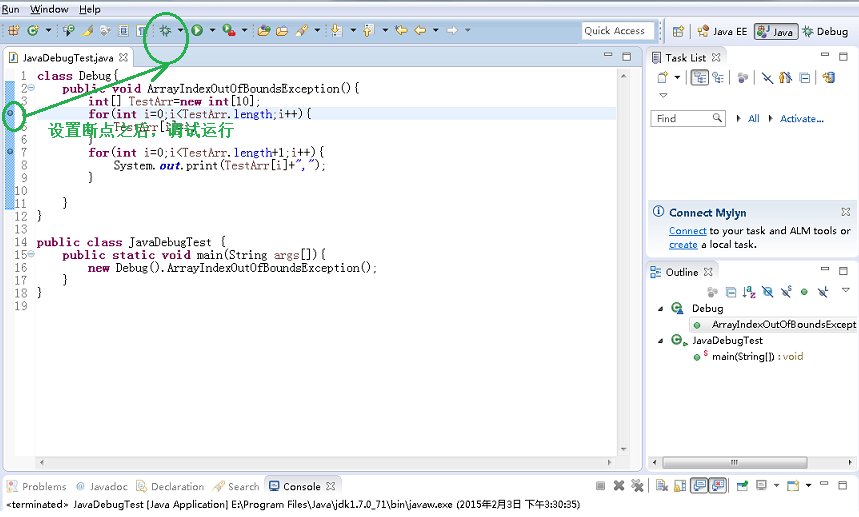The height and width of the screenshot is (517, 859).
Task: Open the External Tools dropdown arrow
Action: pos(244,30)
